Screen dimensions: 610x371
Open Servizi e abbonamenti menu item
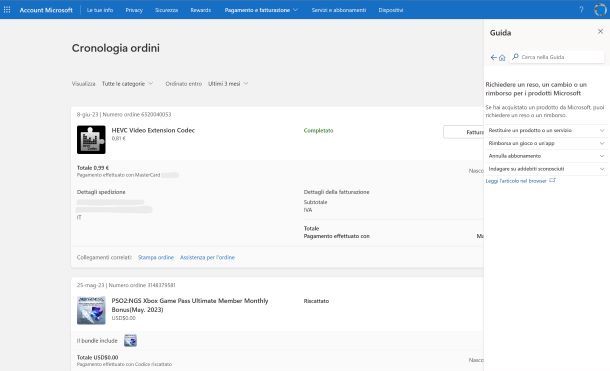tap(339, 10)
